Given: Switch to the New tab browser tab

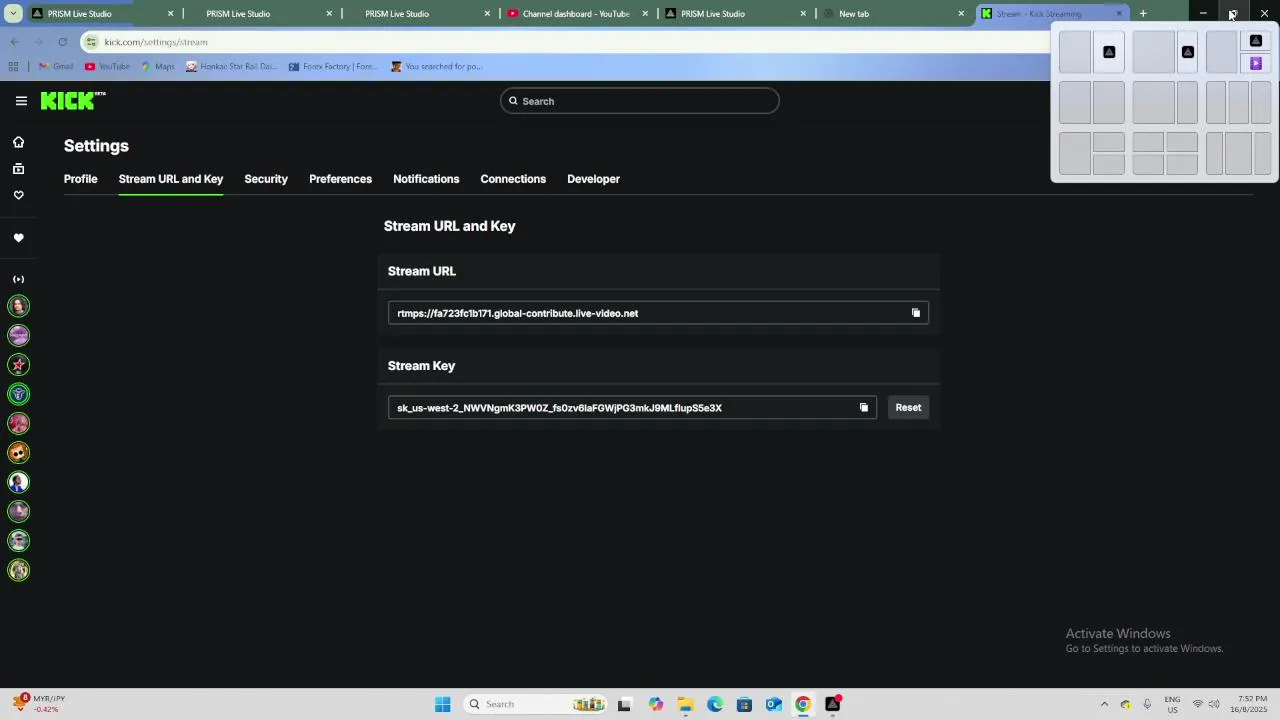Looking at the screenshot, I should 892,14.
